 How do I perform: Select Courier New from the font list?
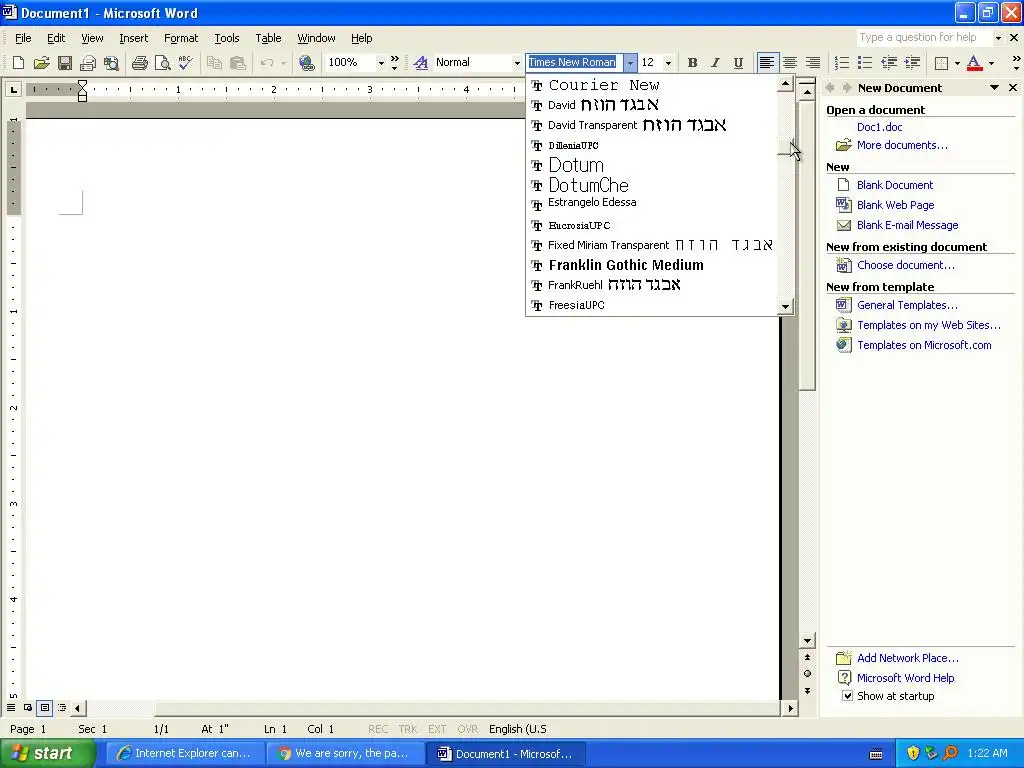coord(651,85)
